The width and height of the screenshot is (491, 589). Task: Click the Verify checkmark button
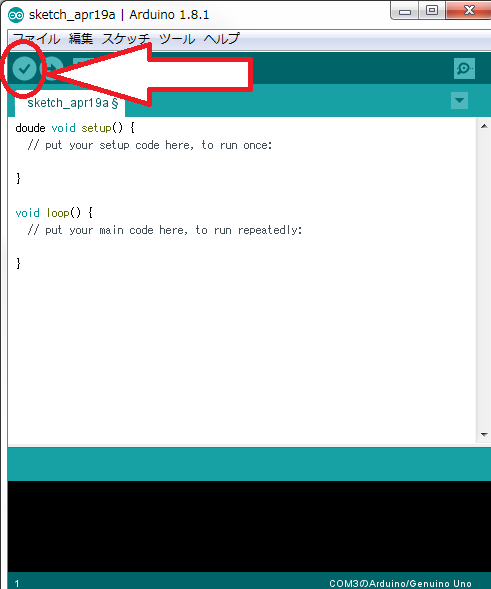[24, 68]
